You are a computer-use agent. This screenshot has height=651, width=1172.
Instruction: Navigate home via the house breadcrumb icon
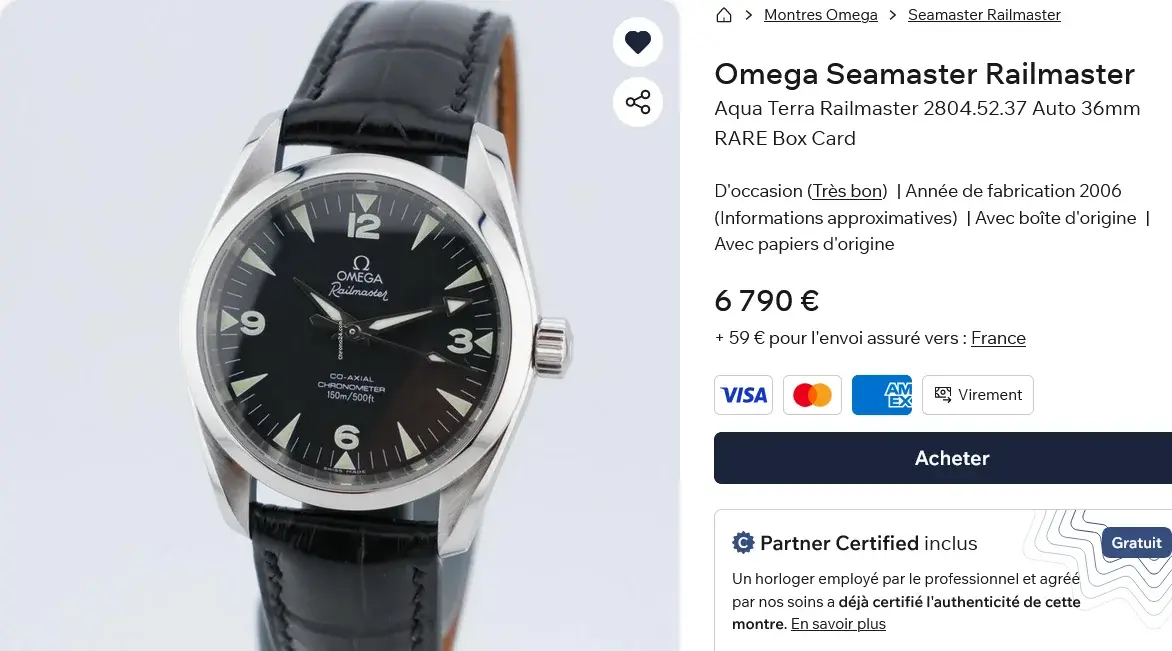point(723,15)
